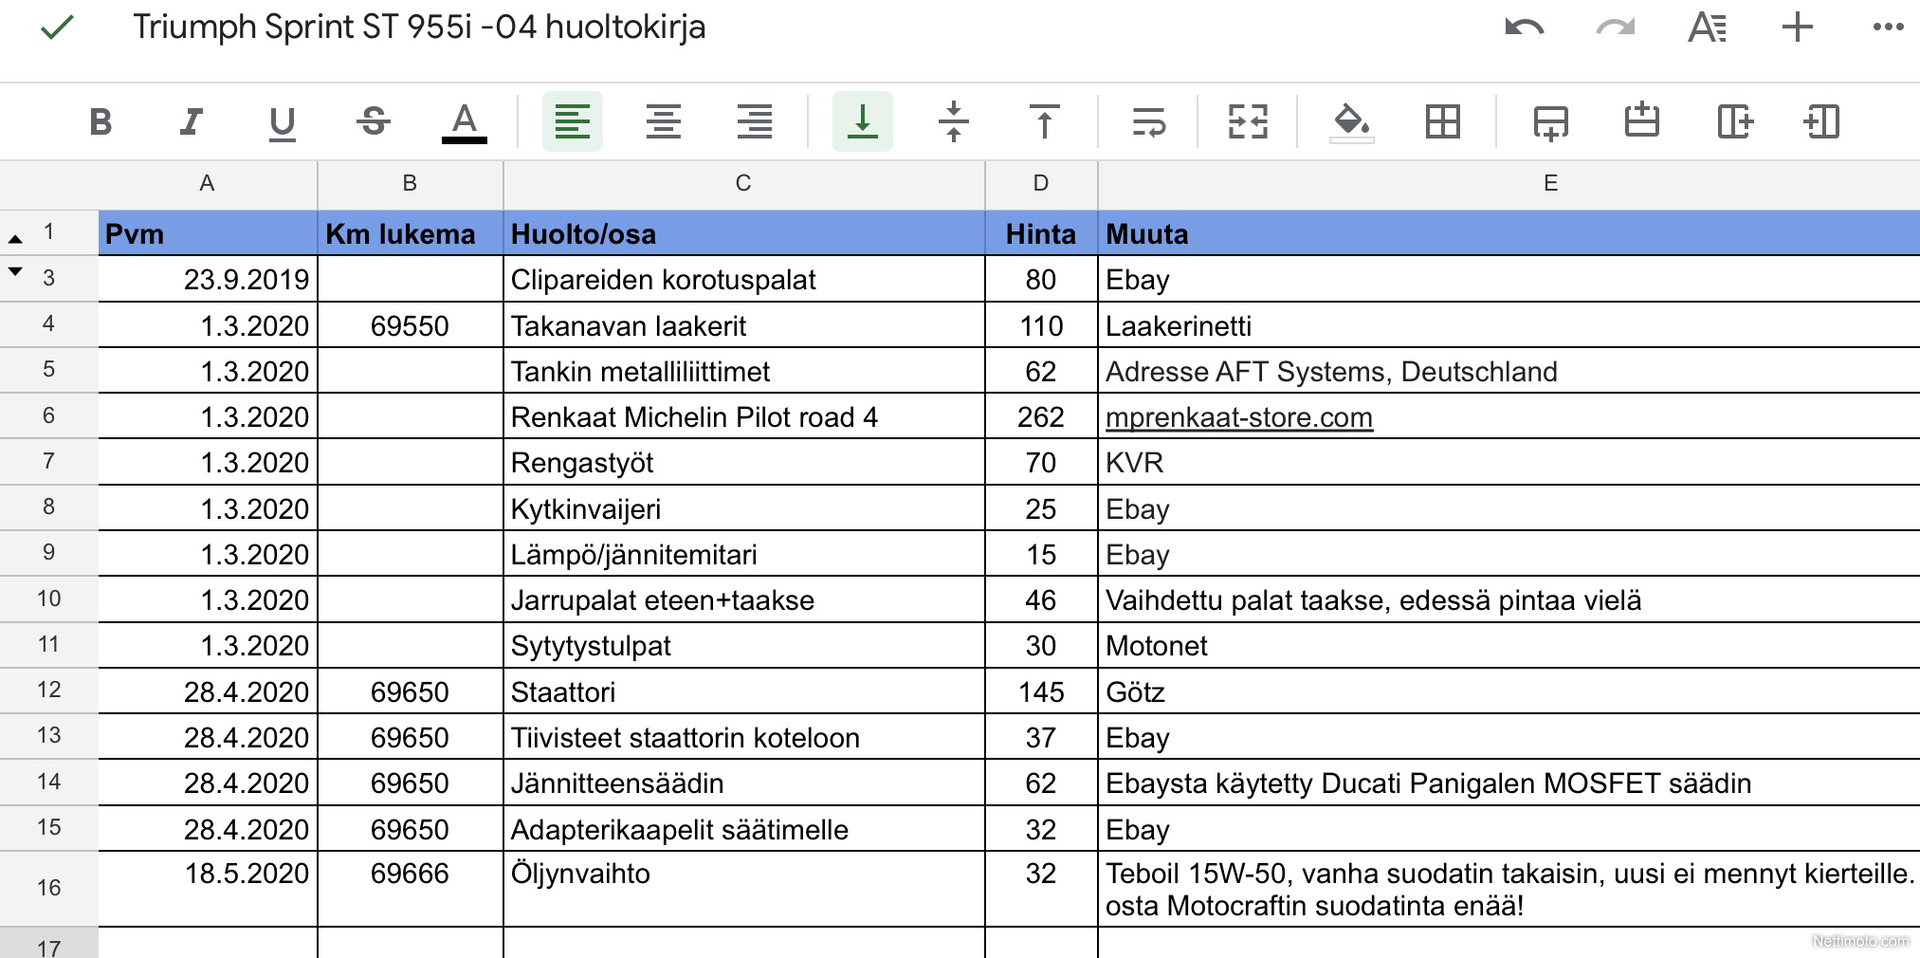Expand hidden row using the down arrow
Image resolution: width=1920 pixels, height=958 pixels.
(15, 271)
